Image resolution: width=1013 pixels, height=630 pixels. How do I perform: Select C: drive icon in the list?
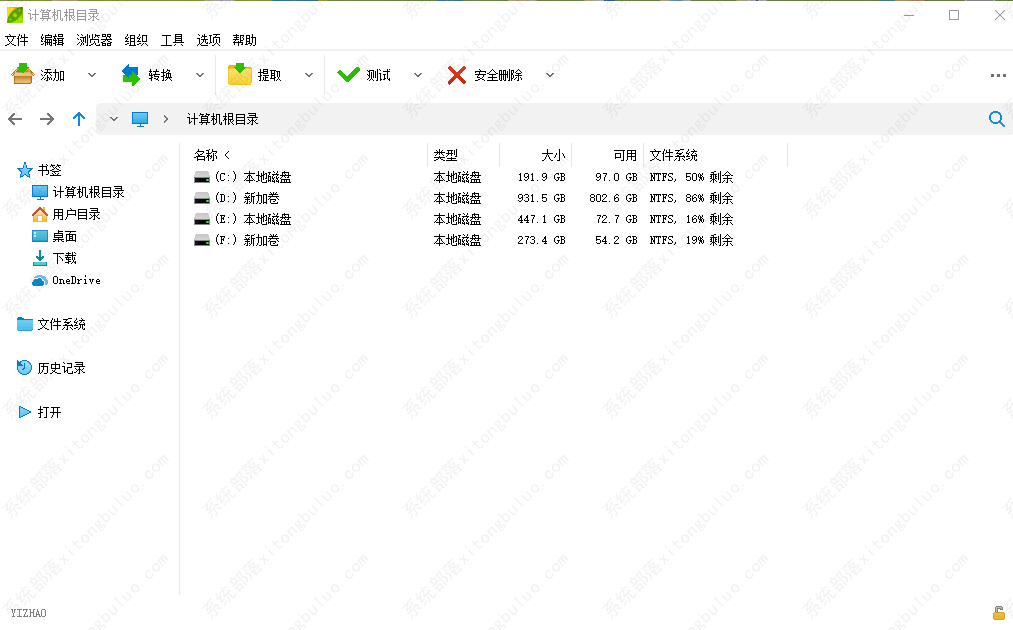[x=202, y=177]
